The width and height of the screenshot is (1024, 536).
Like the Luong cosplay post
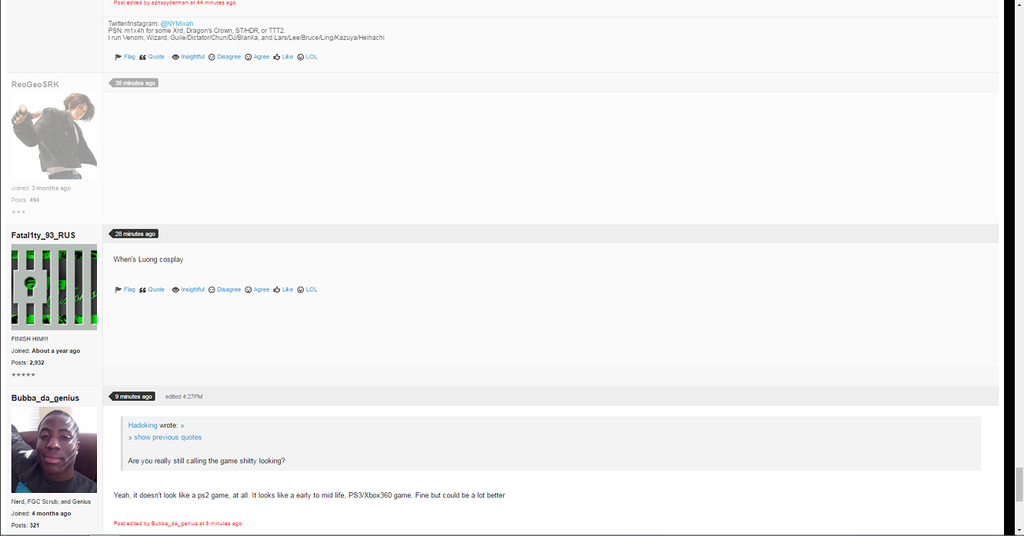pos(283,289)
